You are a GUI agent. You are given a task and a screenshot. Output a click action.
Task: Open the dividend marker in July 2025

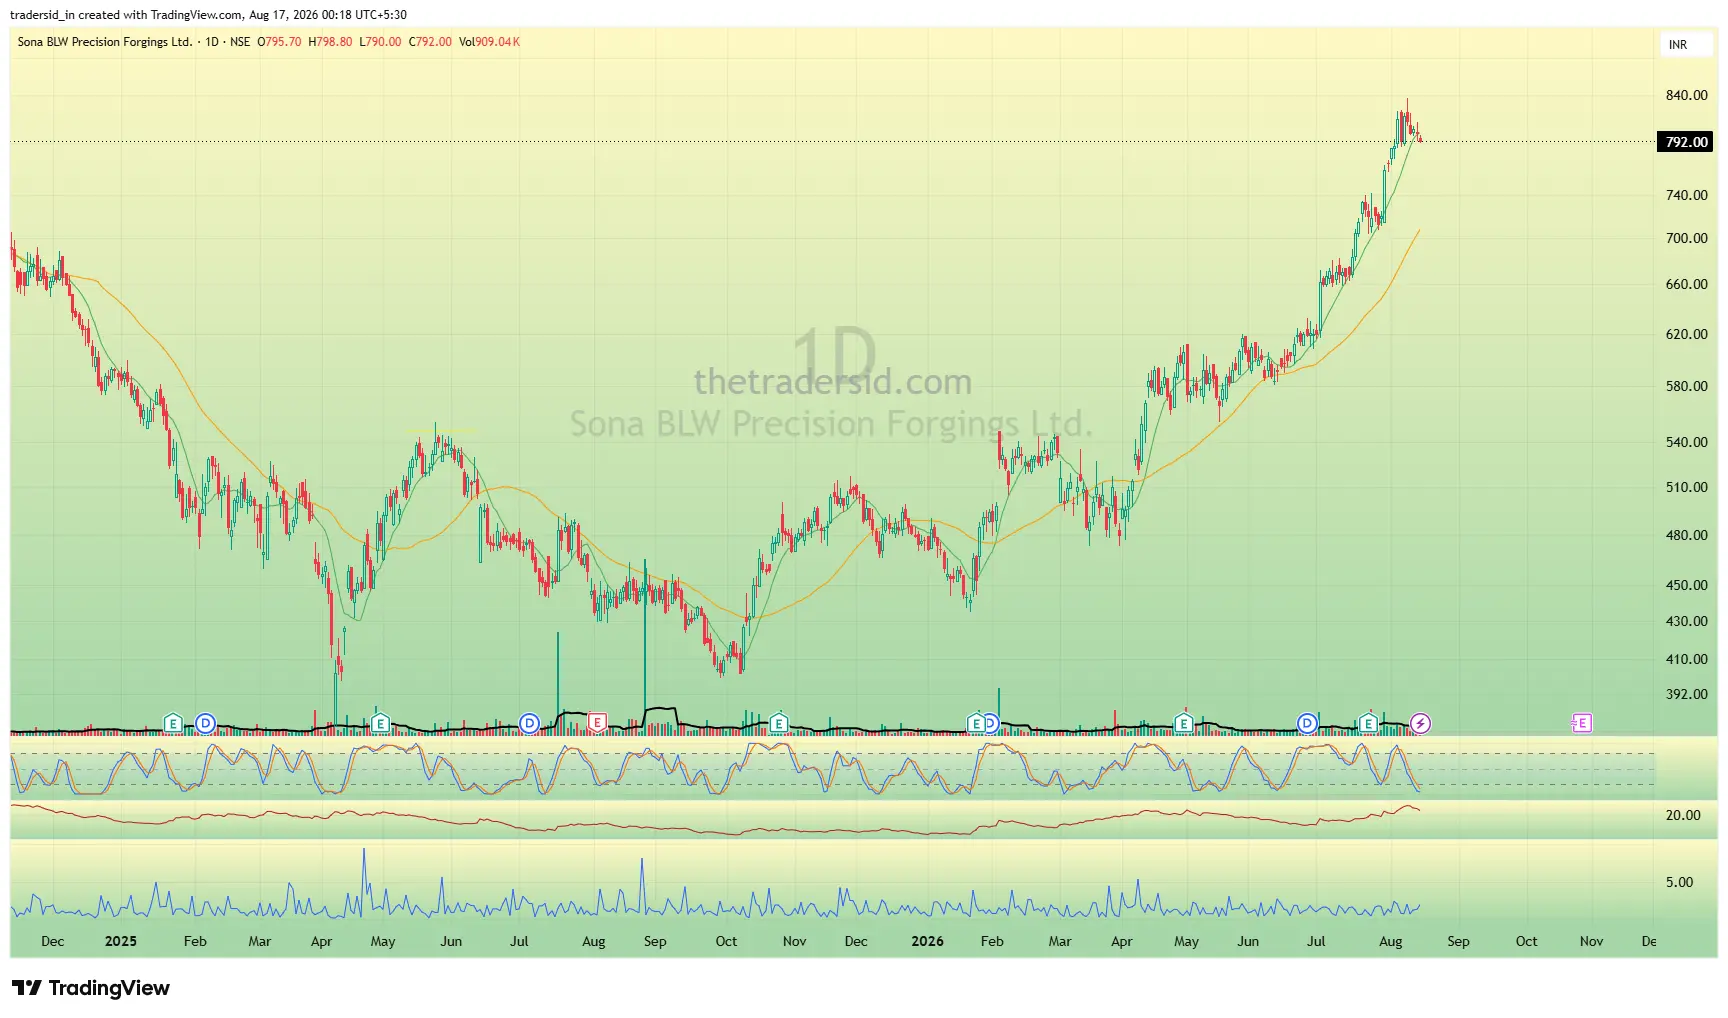click(x=529, y=723)
